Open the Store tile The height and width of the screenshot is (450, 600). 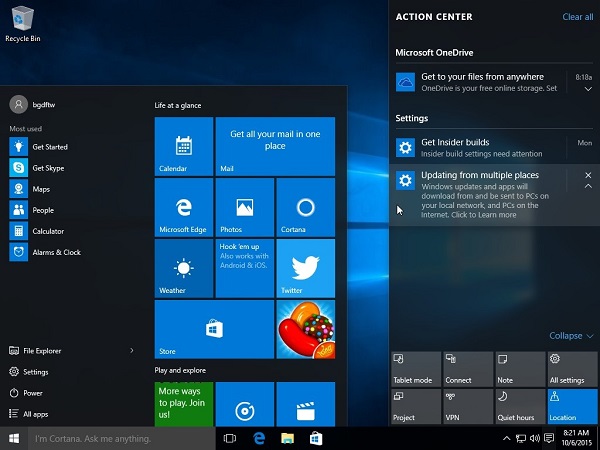point(214,329)
